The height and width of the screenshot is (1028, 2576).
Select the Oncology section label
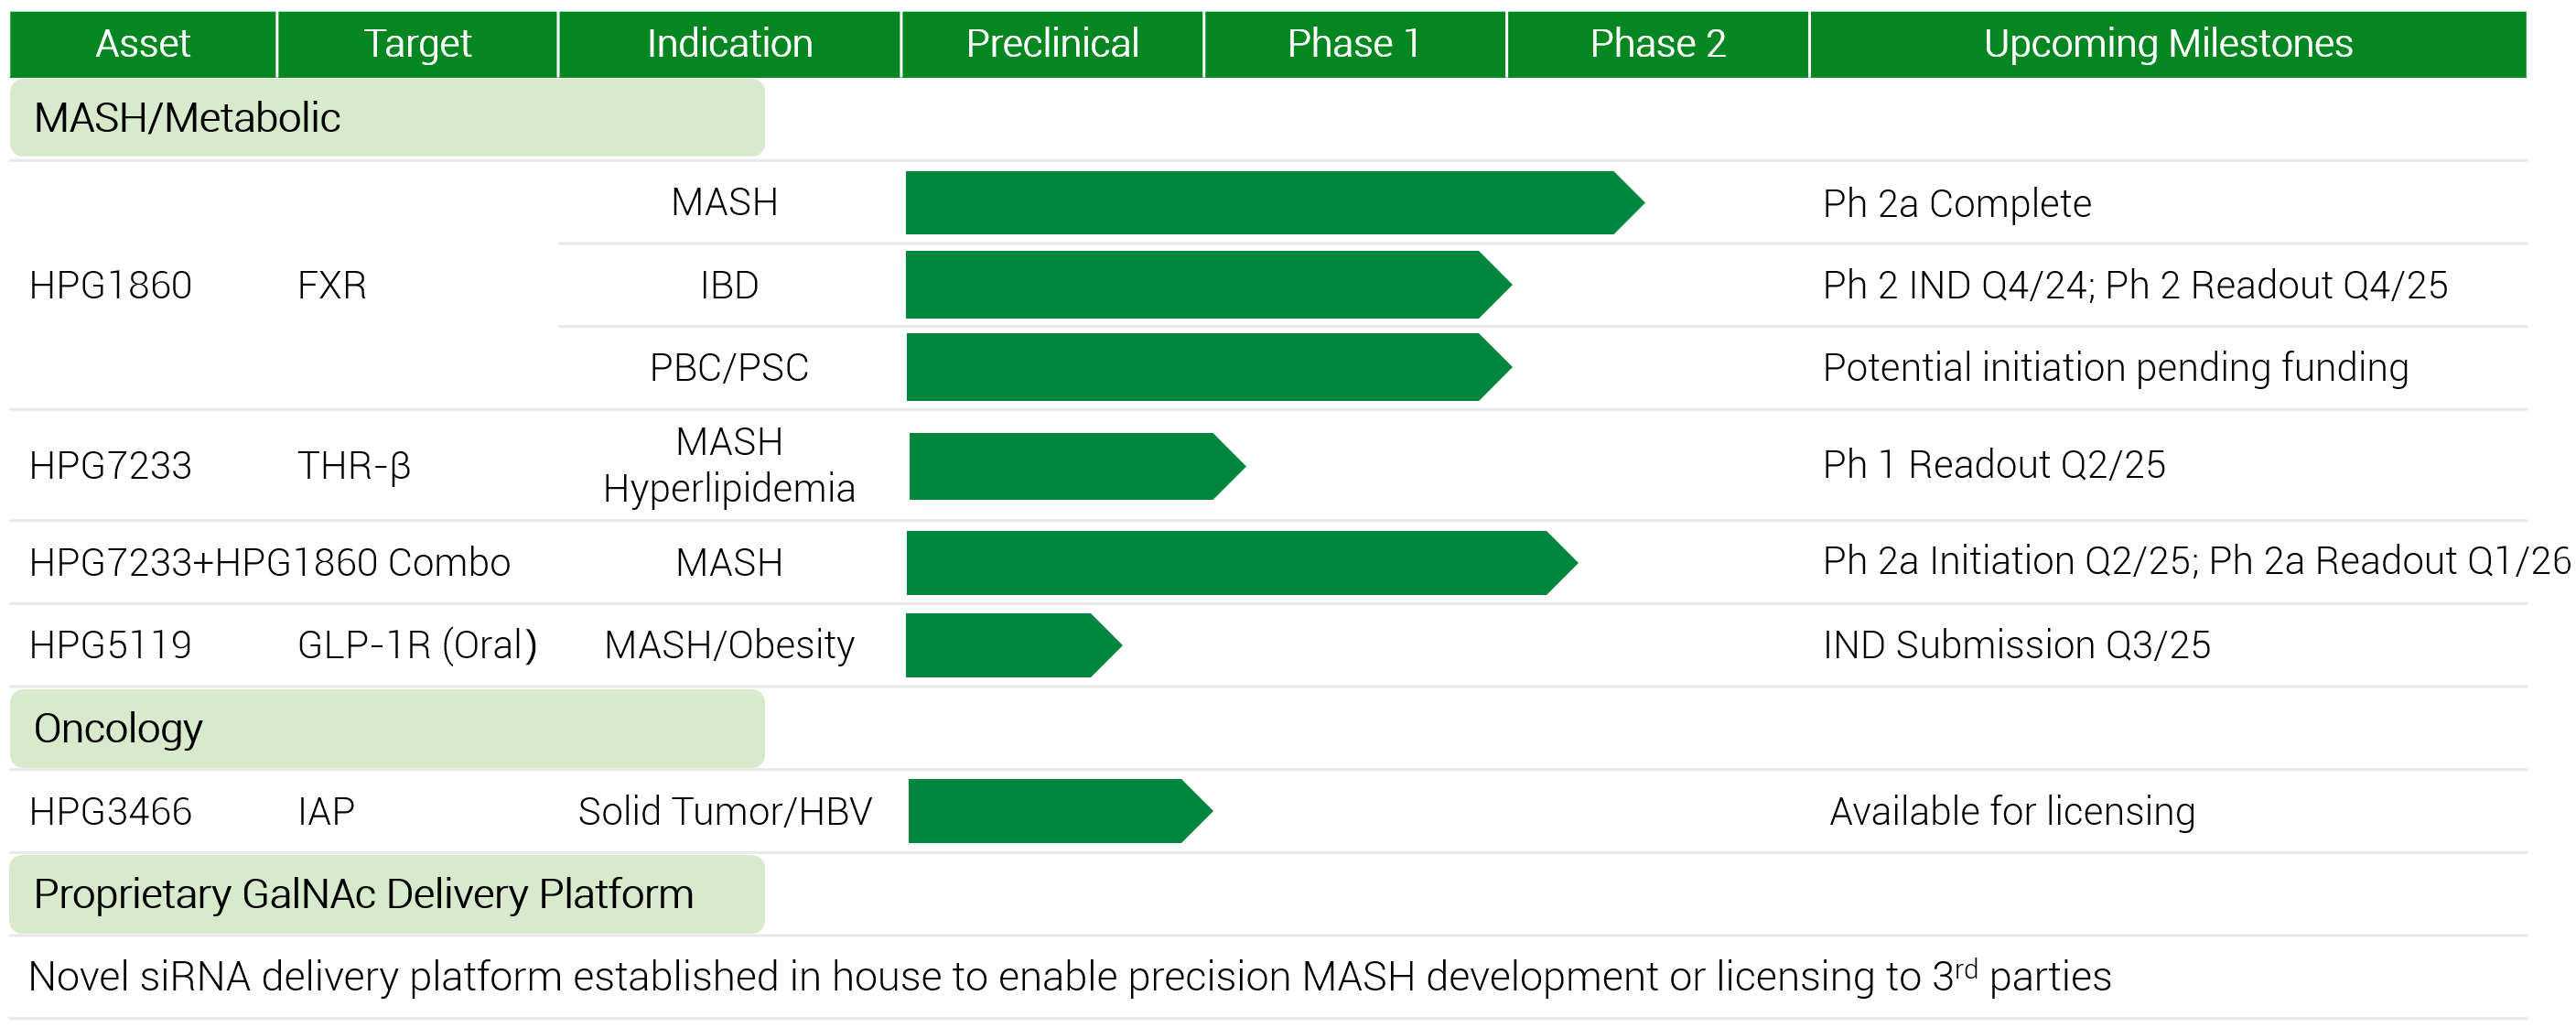tap(387, 728)
